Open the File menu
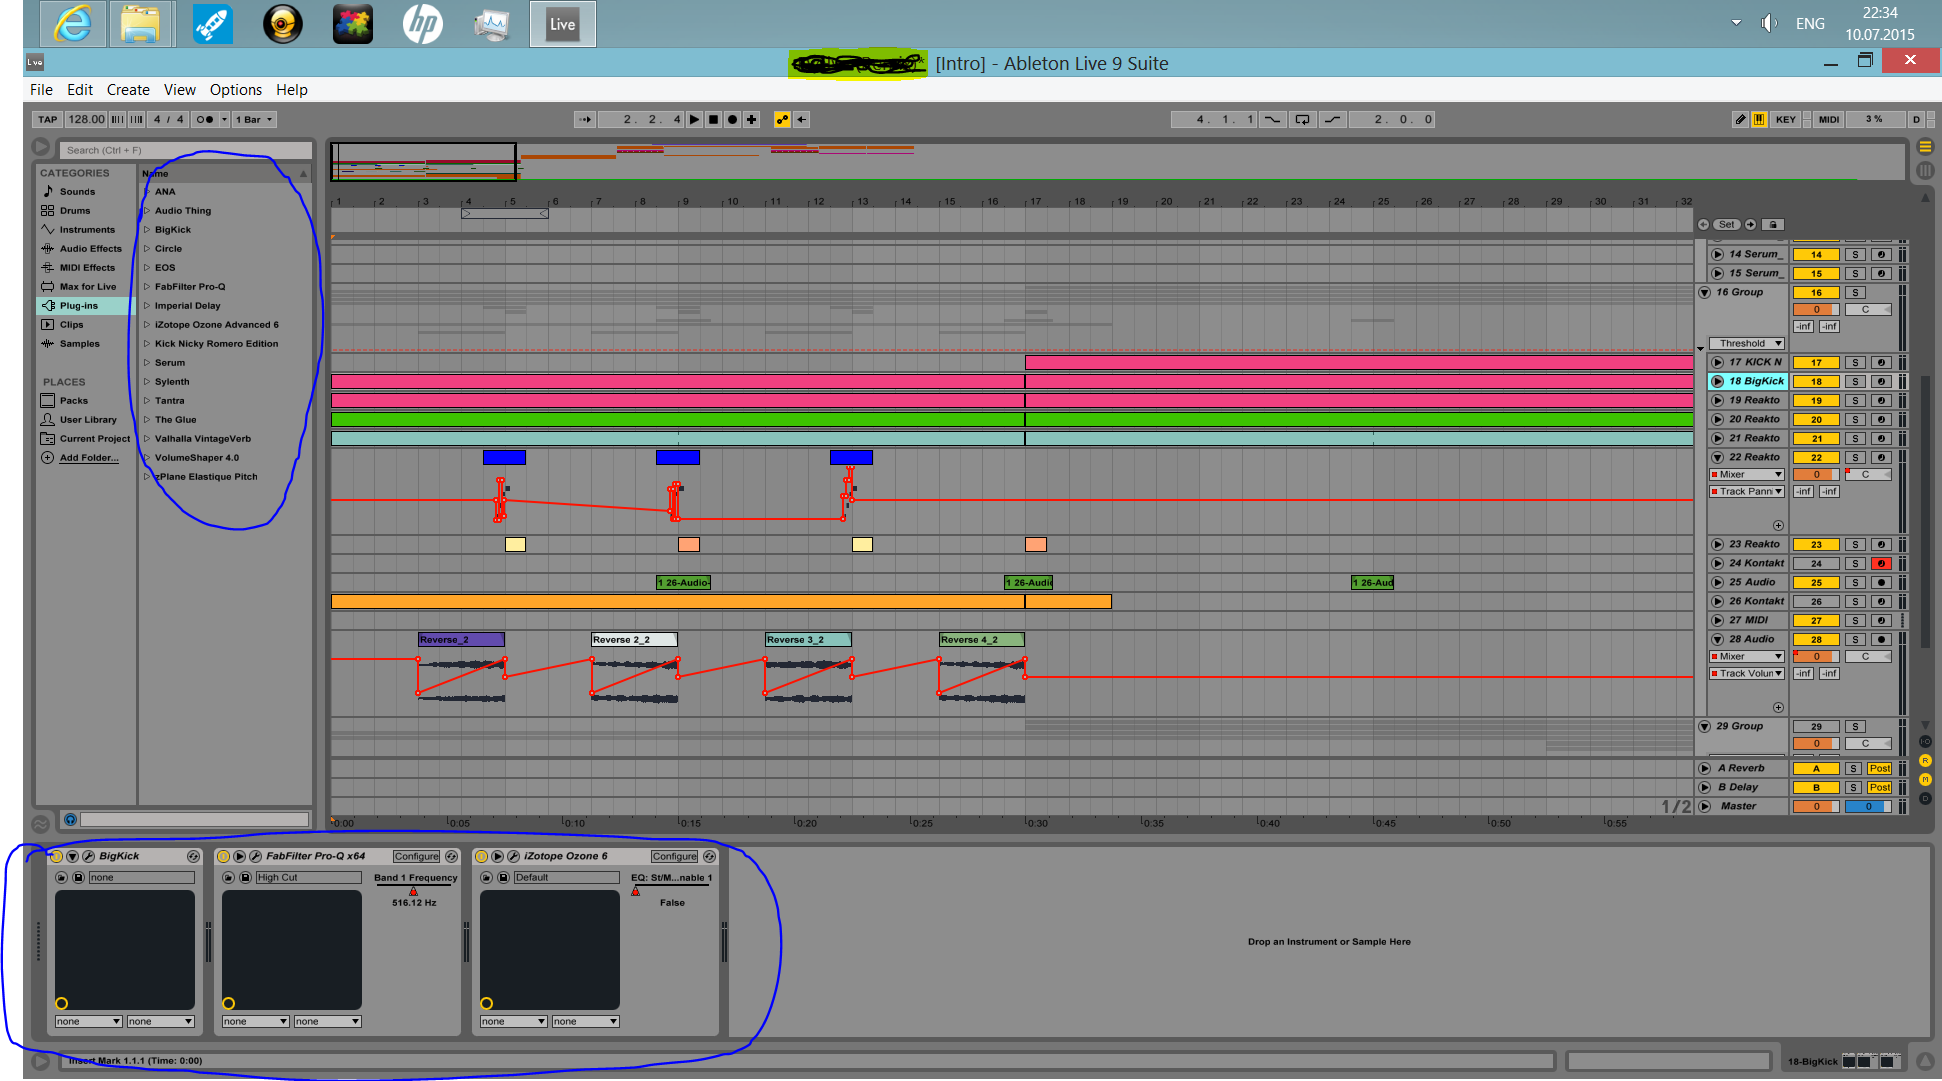The image size is (1942, 1081). coord(41,89)
